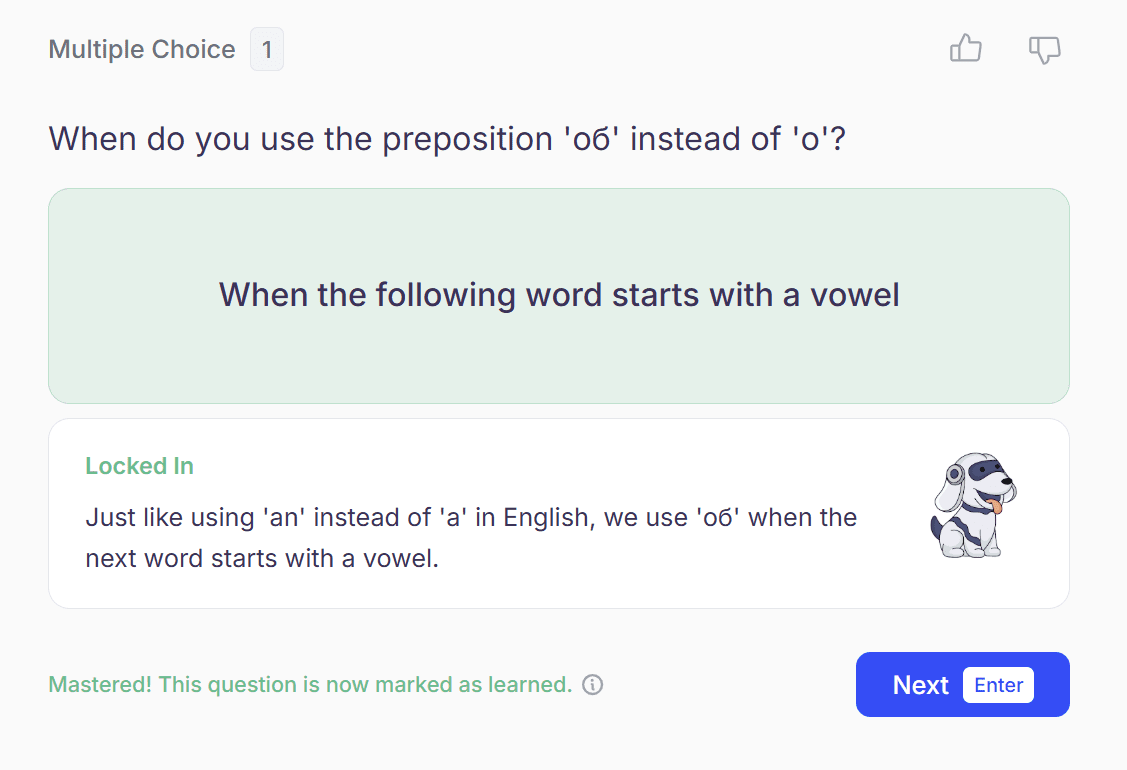Click the green 'Locked In' heading
Screen dimensions: 1127x770
tap(139, 466)
